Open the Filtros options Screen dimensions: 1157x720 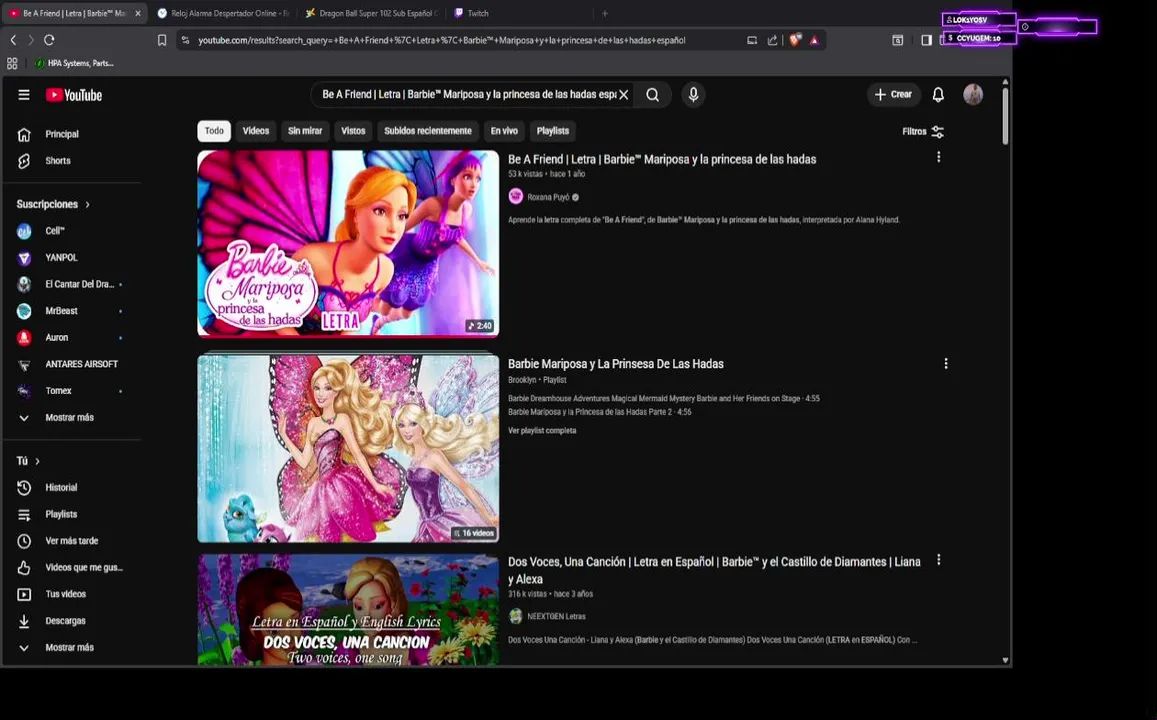(x=923, y=131)
